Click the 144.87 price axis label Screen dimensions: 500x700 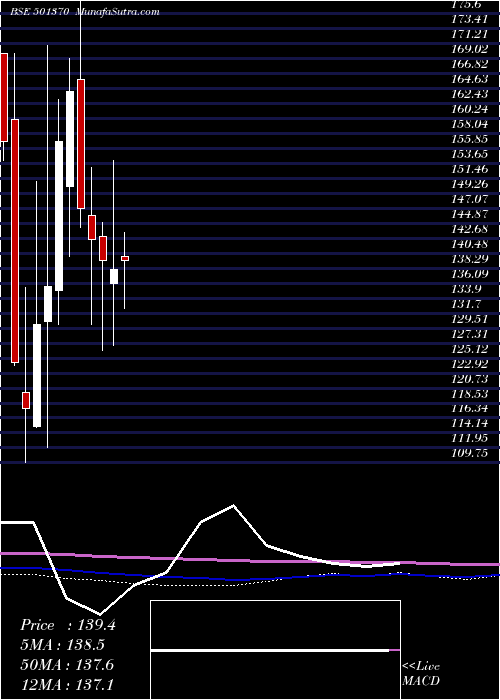tap(471, 214)
